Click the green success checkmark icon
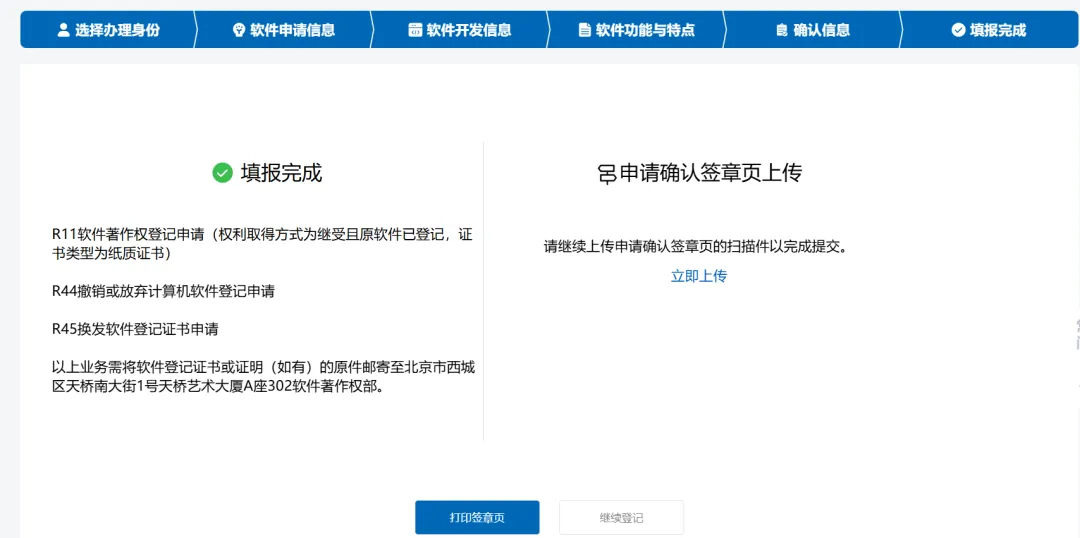 click(222, 173)
